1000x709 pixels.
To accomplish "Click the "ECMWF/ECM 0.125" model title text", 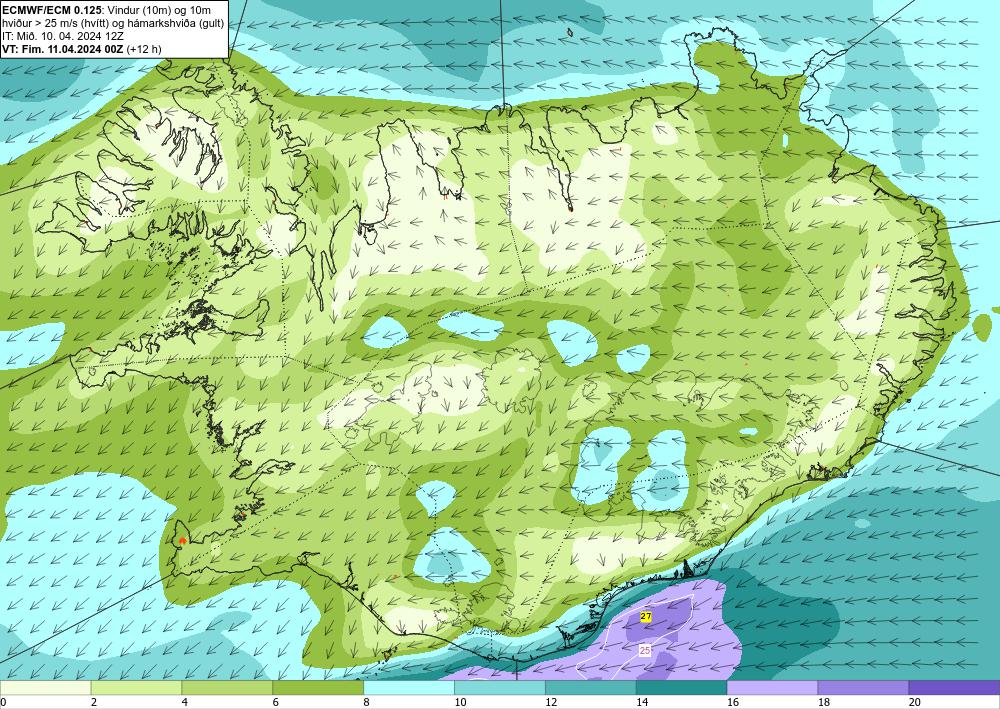I will click(x=52, y=10).
